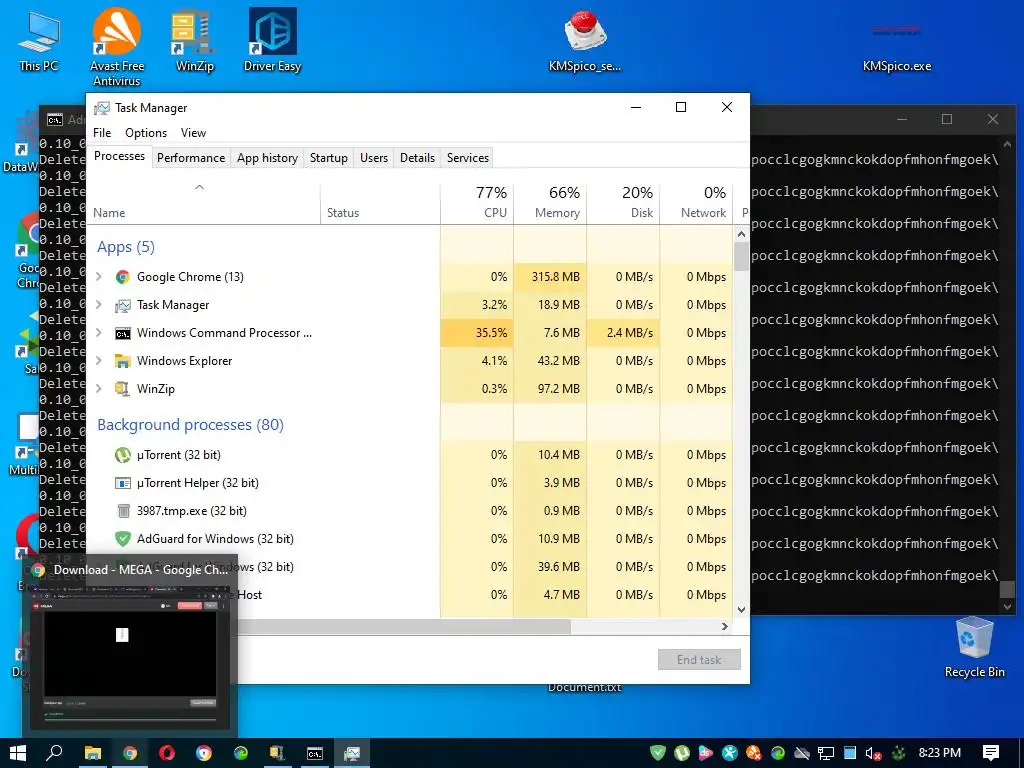Switch to Opera in the taskbar
1024x768 pixels.
[167, 753]
